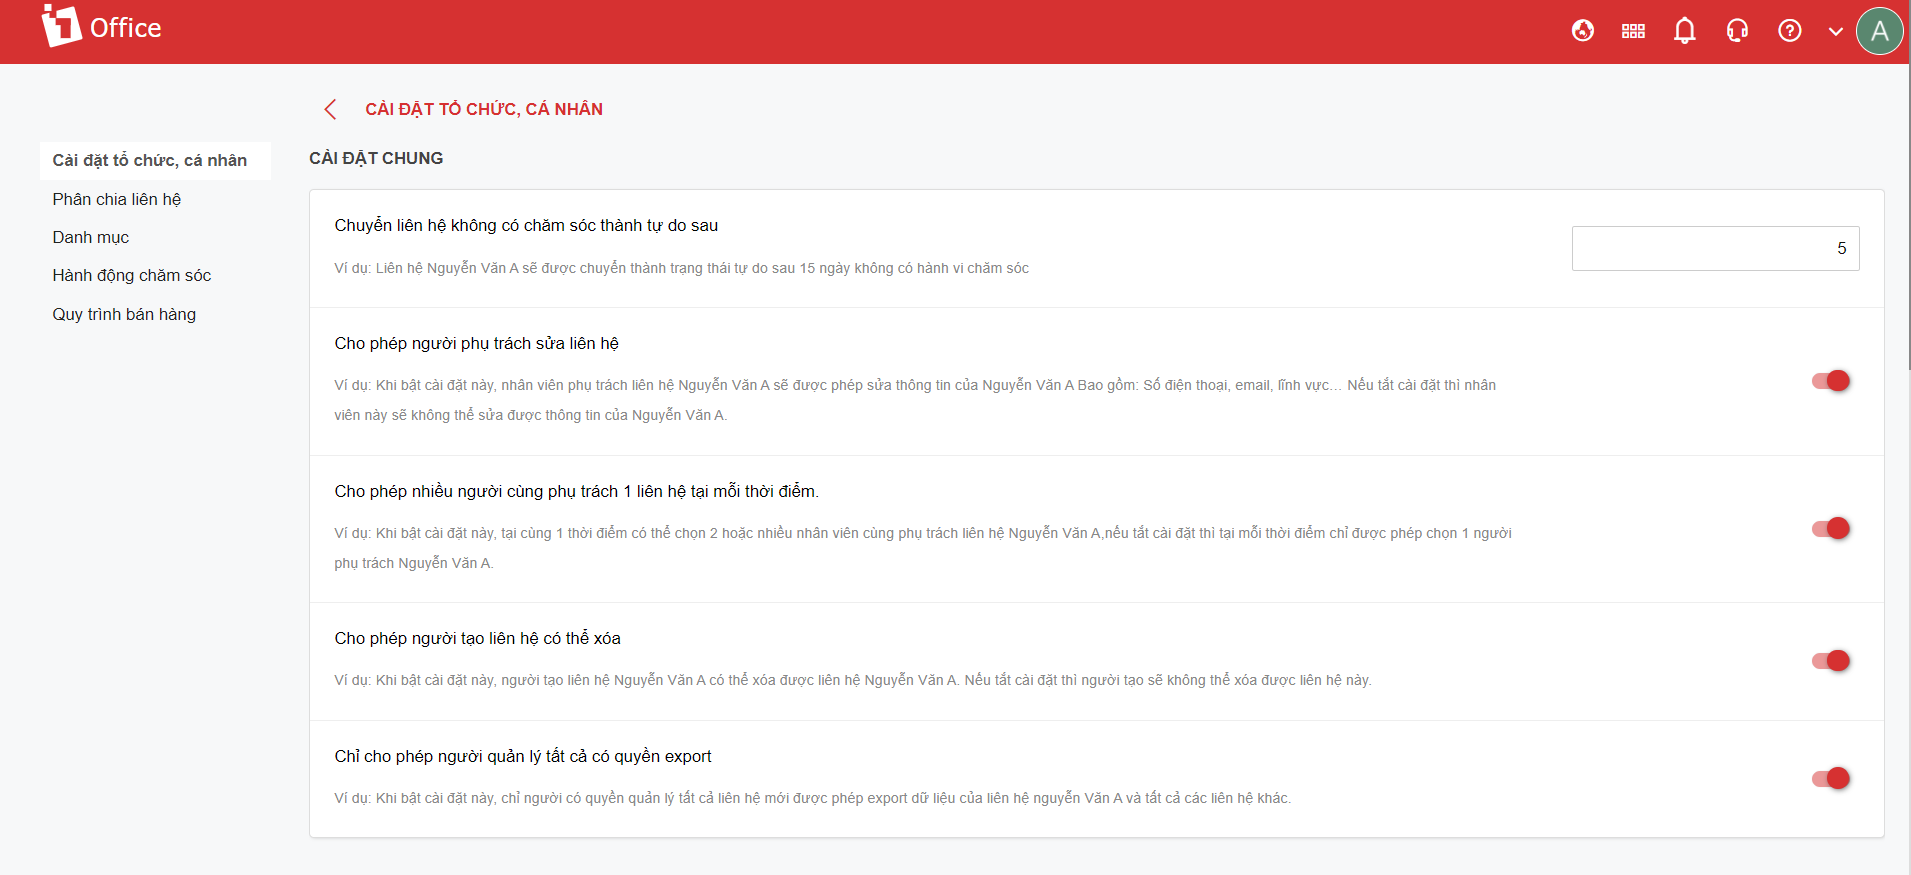The width and height of the screenshot is (1911, 875).
Task: Go to 'Hành động chăm sóc' settings
Action: pos(132,275)
